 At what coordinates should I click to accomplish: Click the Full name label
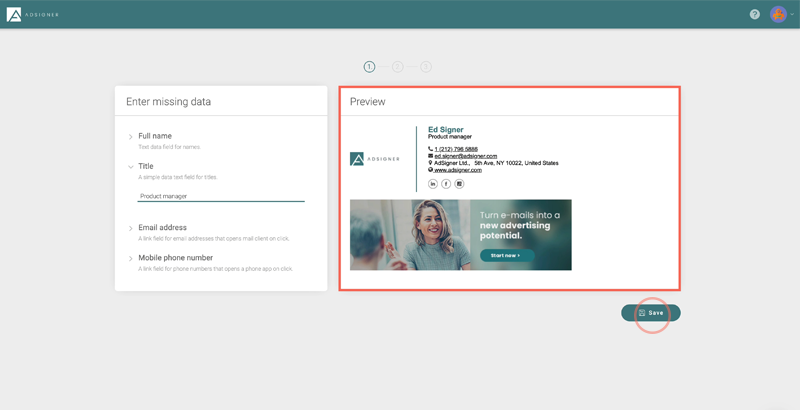pos(155,136)
